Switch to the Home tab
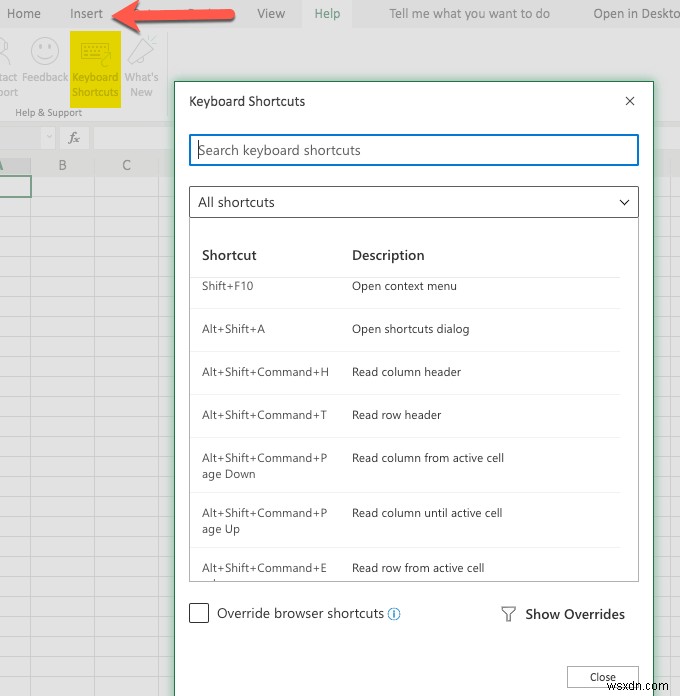Viewport: 680px width, 696px height. 24,14
